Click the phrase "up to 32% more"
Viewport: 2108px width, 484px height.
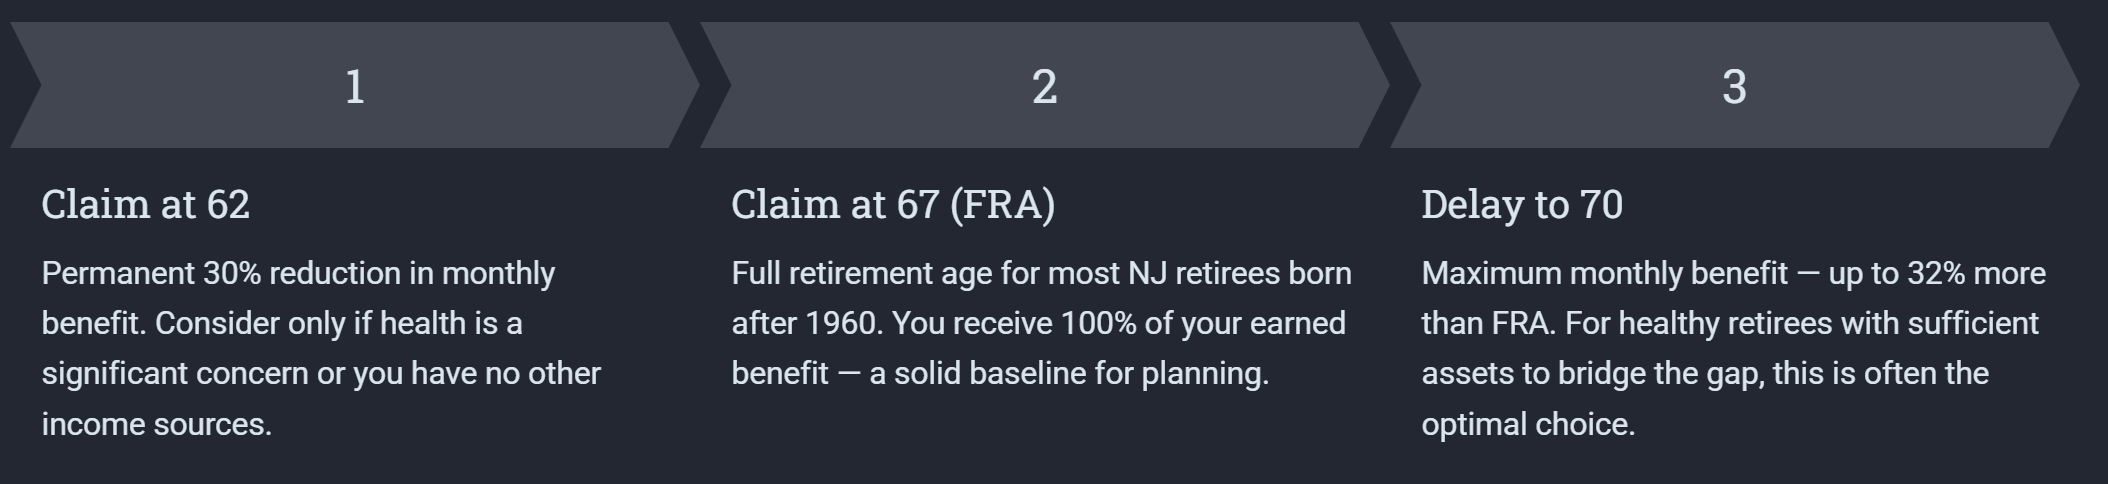point(1936,273)
